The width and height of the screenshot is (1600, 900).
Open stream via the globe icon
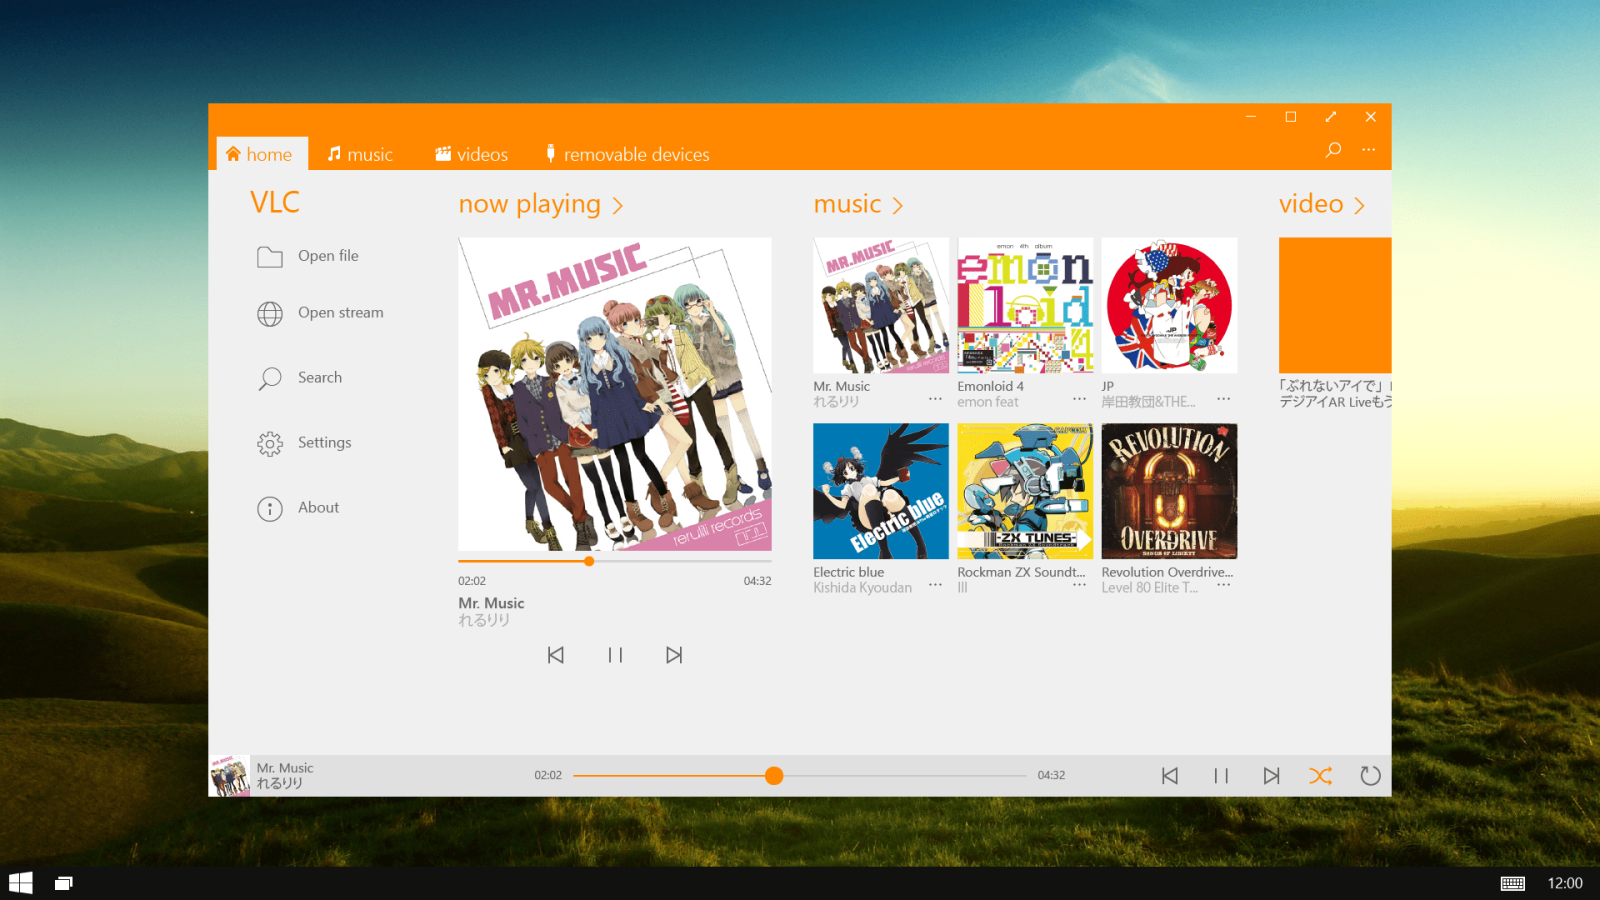point(270,314)
